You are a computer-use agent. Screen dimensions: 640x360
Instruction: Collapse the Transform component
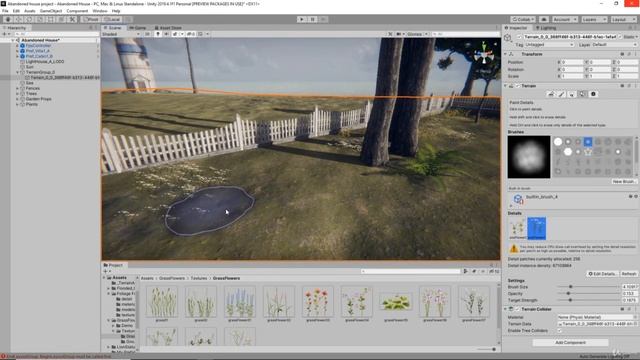(505, 54)
